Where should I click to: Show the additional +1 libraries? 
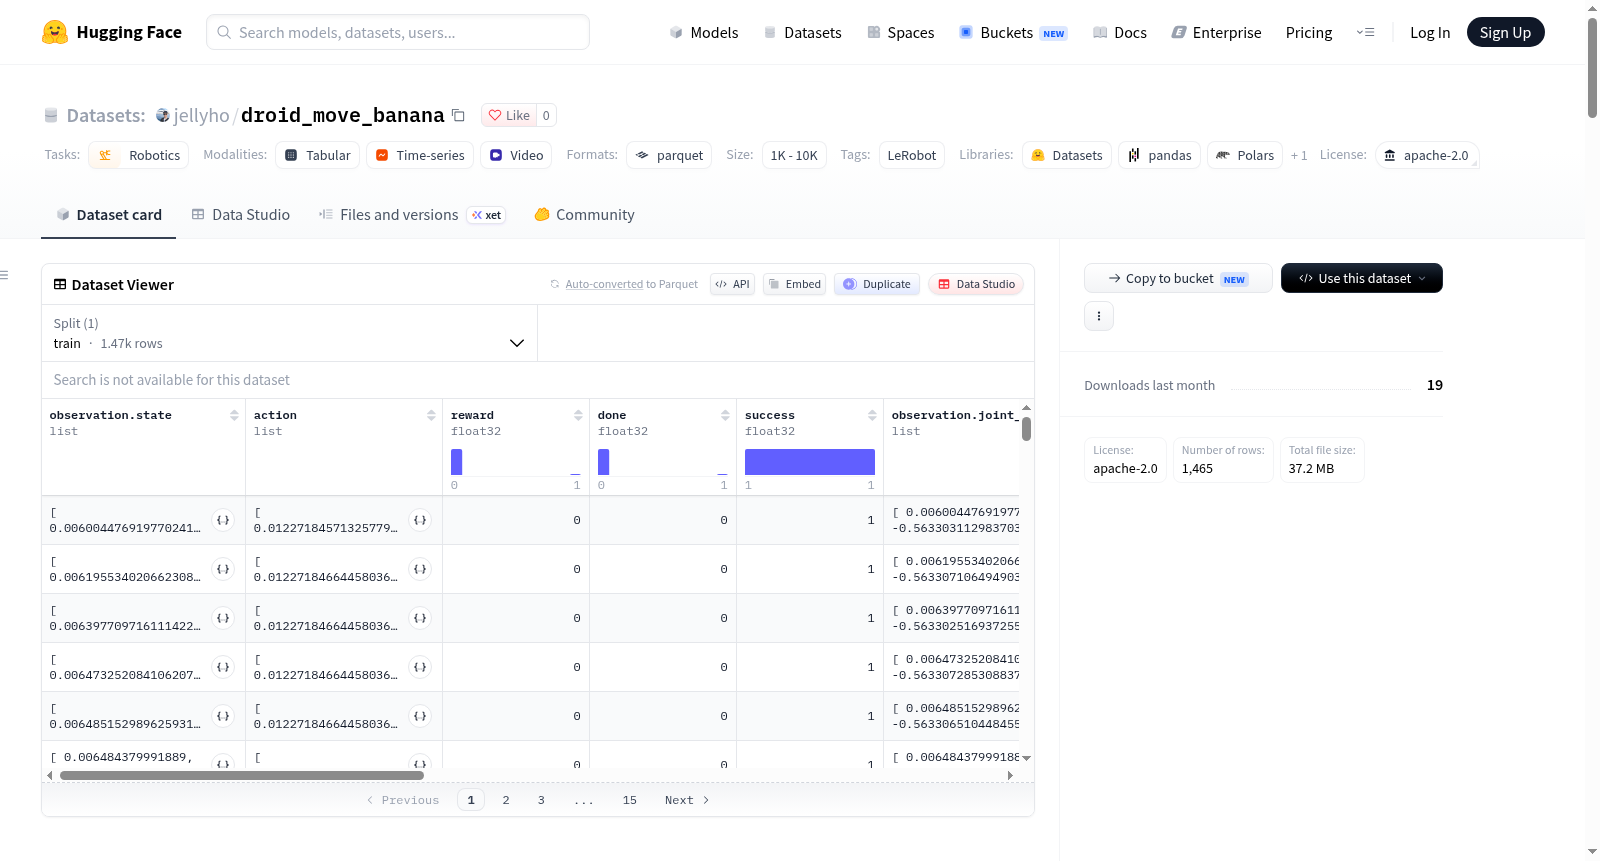(1299, 156)
